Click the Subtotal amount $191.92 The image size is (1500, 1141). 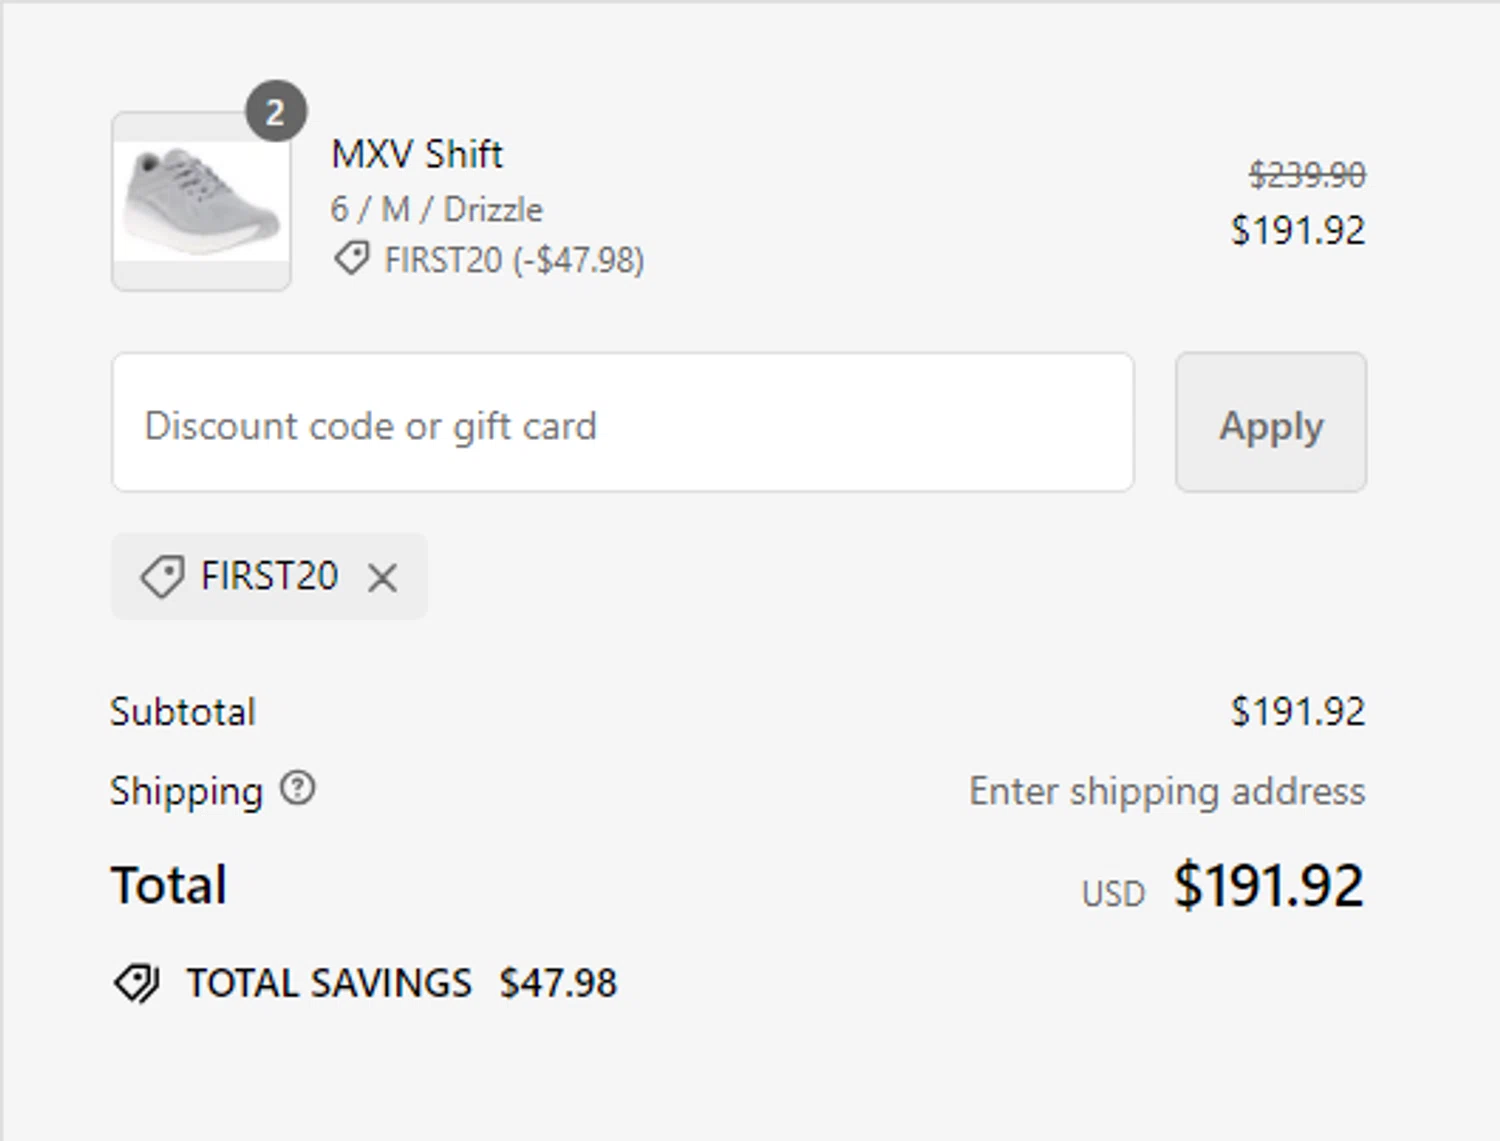(x=1298, y=712)
